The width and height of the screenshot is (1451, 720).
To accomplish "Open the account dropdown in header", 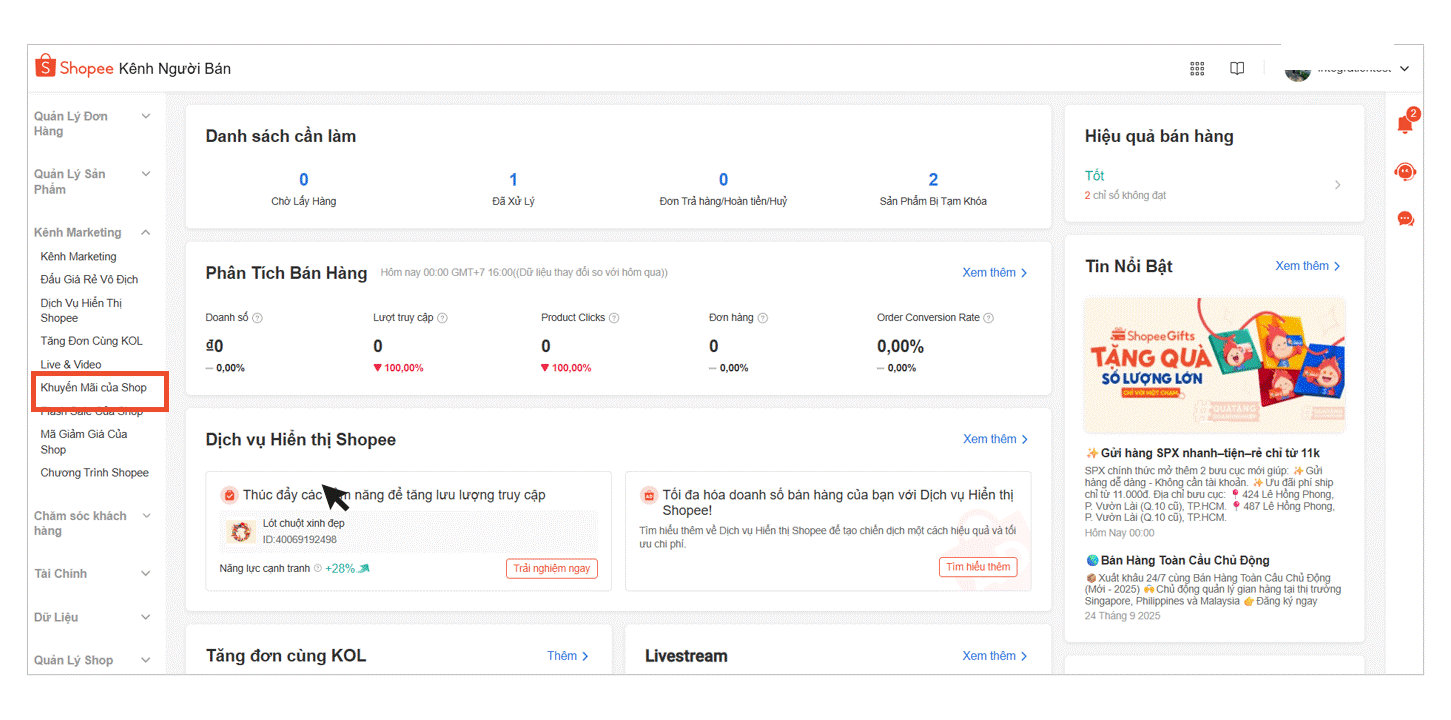I will (x=1348, y=69).
